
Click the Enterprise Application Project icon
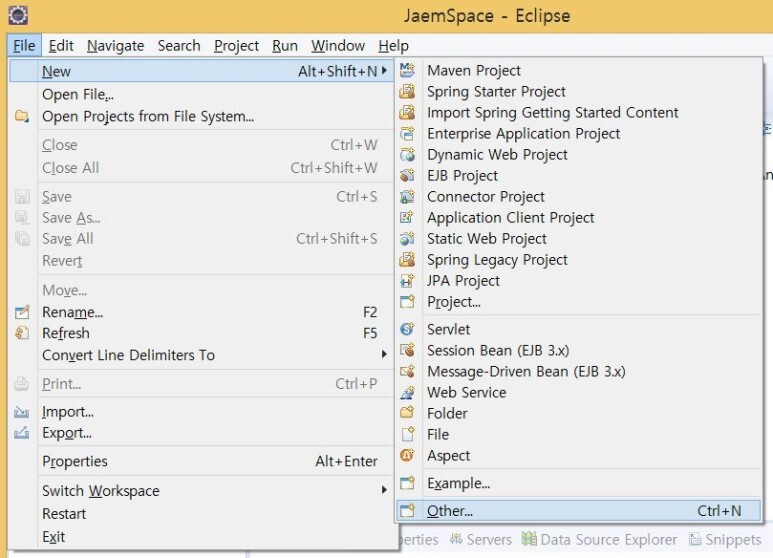click(x=407, y=134)
